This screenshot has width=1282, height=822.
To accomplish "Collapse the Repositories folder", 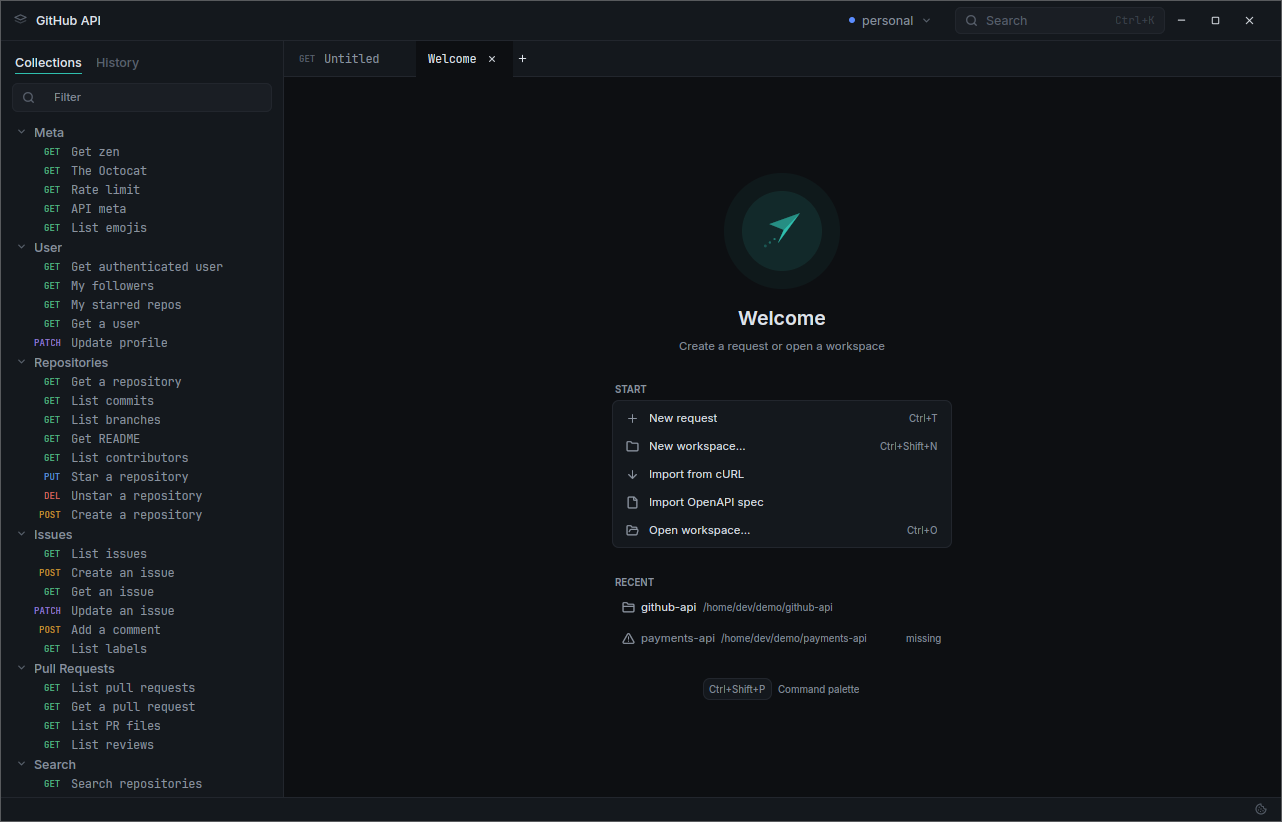I will click(22, 362).
